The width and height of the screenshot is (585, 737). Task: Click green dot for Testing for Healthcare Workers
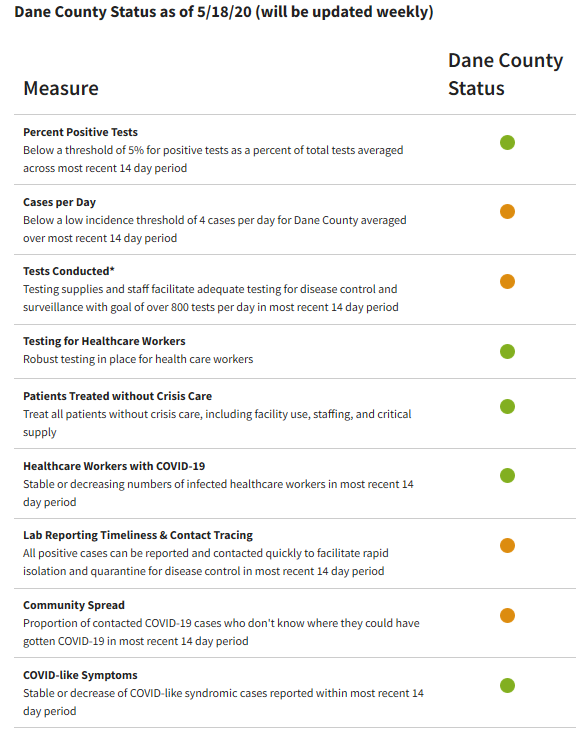coord(507,351)
